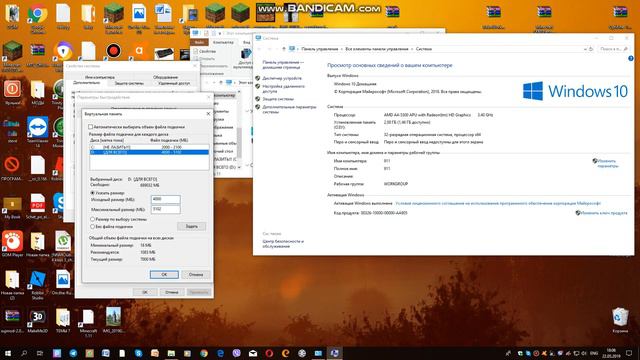The height and width of the screenshot is (360, 640).
Task: Click the back arrow in System window
Action: [259, 49]
